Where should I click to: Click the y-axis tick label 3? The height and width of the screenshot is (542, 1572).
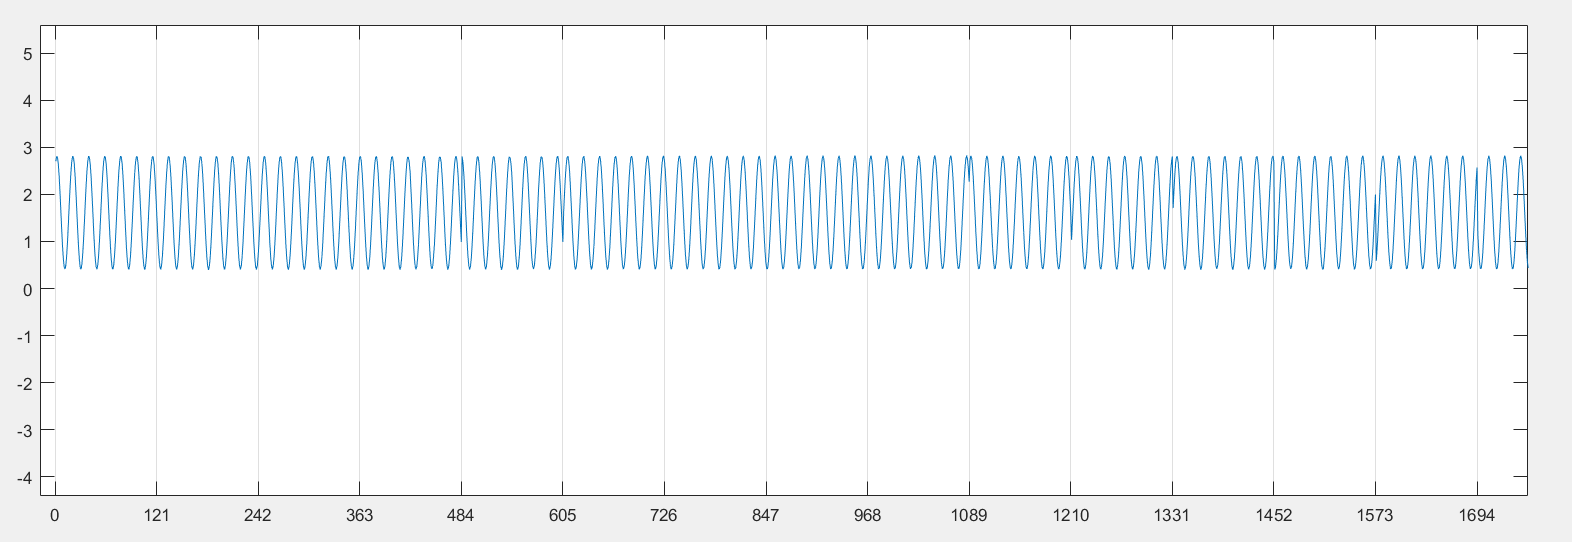coord(28,148)
